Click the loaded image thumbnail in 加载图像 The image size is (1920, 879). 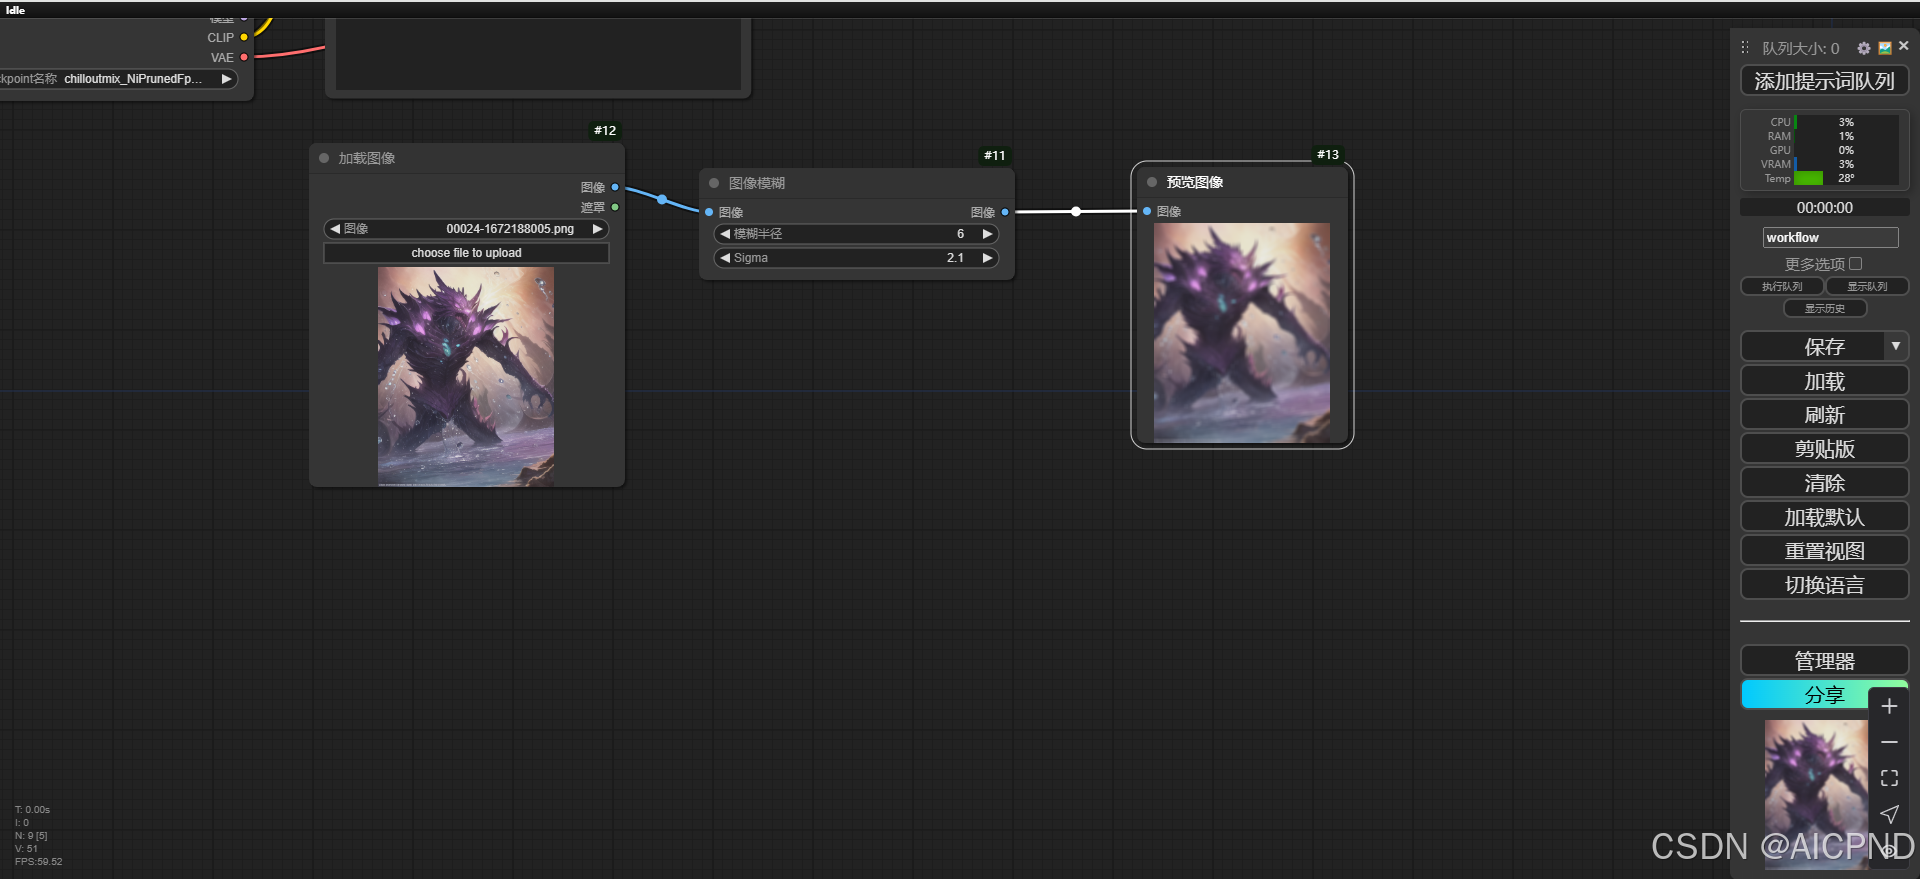coord(466,377)
